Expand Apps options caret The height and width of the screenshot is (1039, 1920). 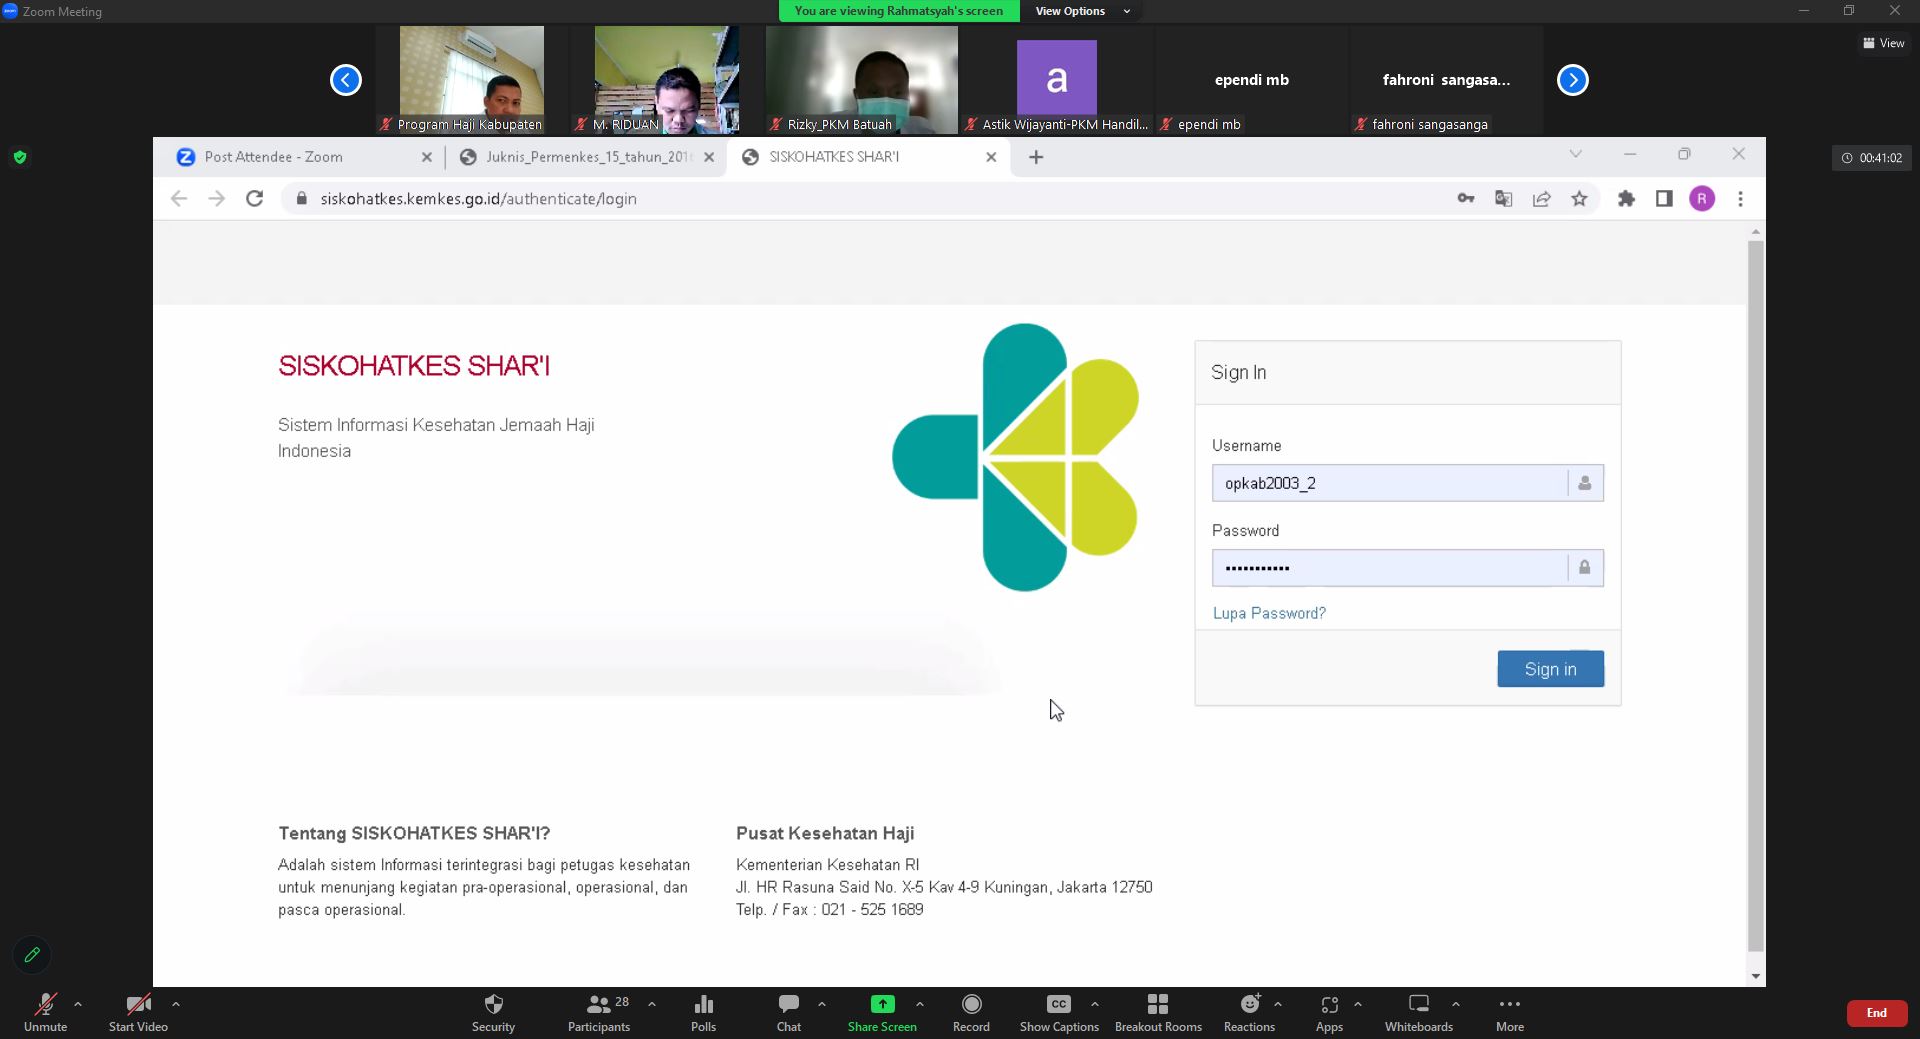[x=1358, y=1004]
